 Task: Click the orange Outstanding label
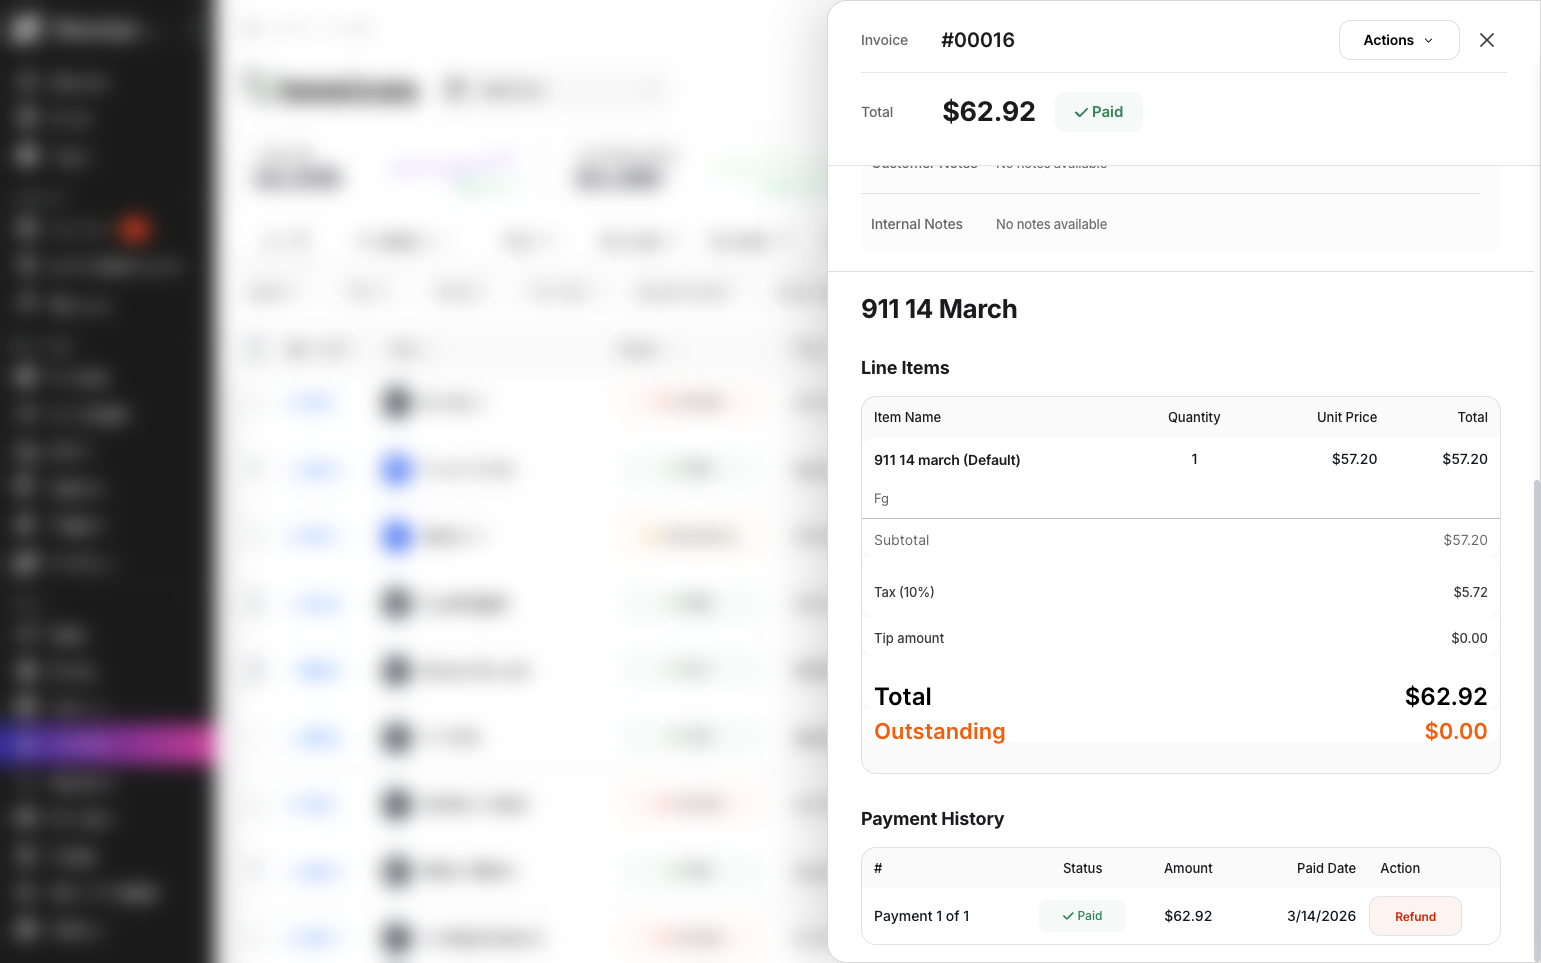[939, 731]
